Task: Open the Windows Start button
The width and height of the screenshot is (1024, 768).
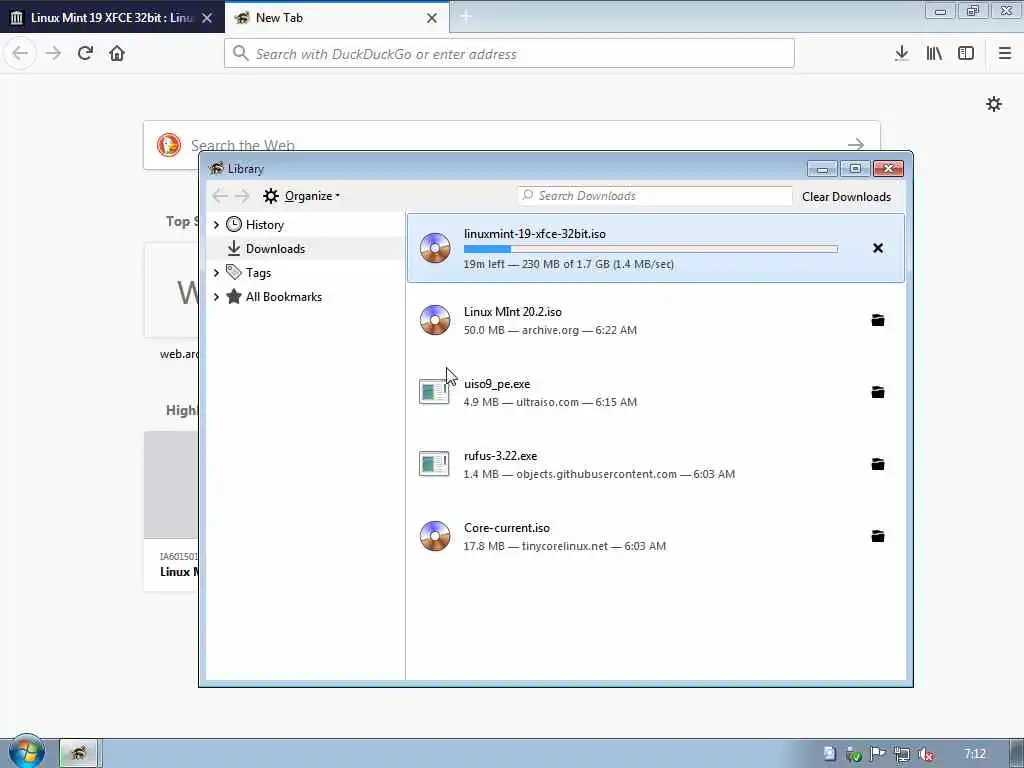Action: [x=27, y=751]
